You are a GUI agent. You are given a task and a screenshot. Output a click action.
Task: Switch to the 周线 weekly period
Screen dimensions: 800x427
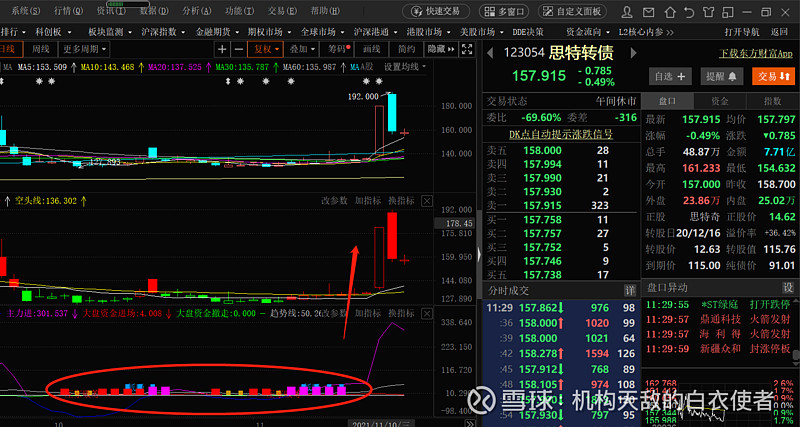40,49
